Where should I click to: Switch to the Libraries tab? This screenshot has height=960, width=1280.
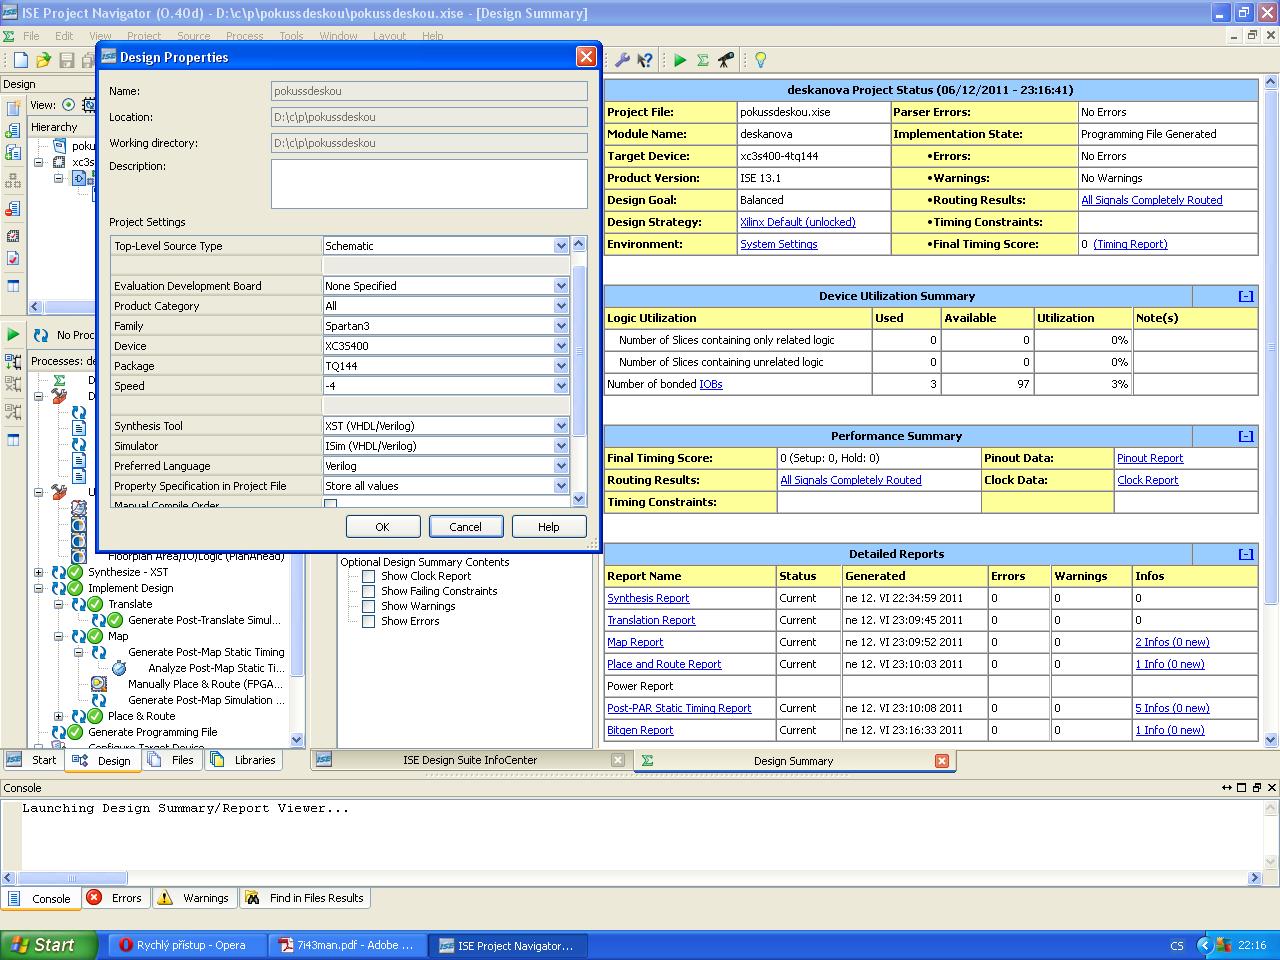pos(244,760)
